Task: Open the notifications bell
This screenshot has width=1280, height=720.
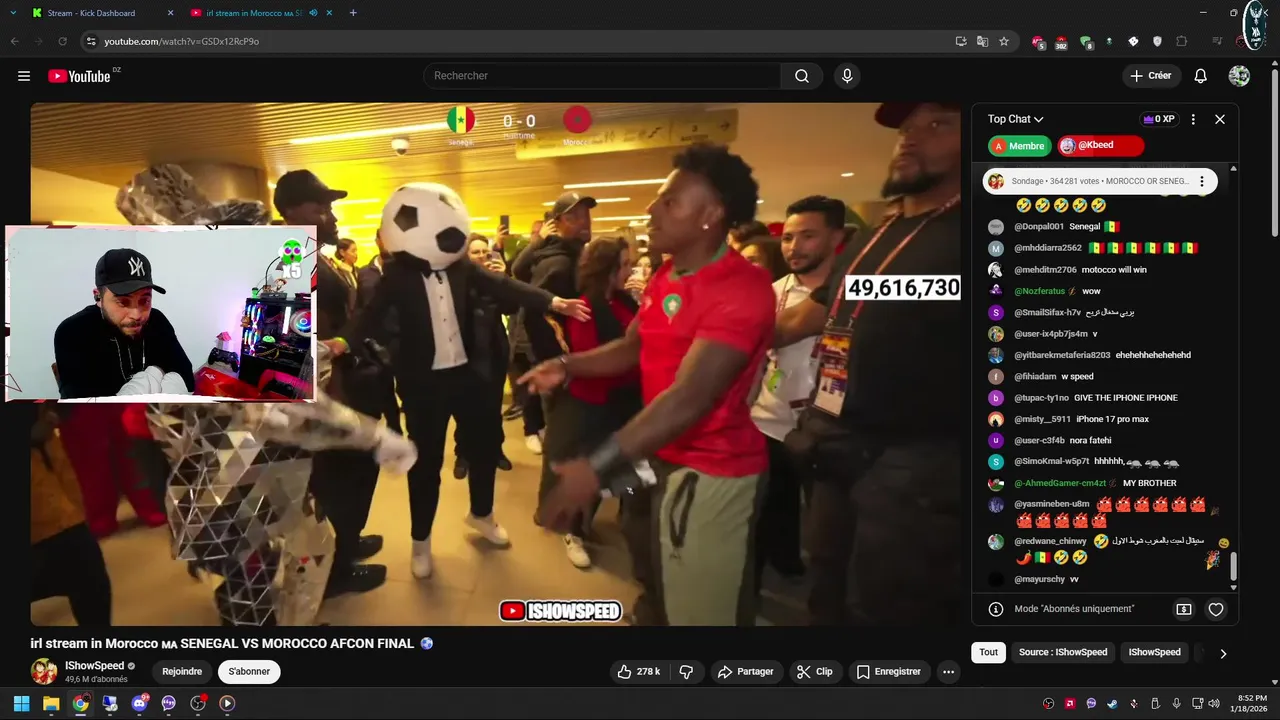Action: click(x=1201, y=76)
